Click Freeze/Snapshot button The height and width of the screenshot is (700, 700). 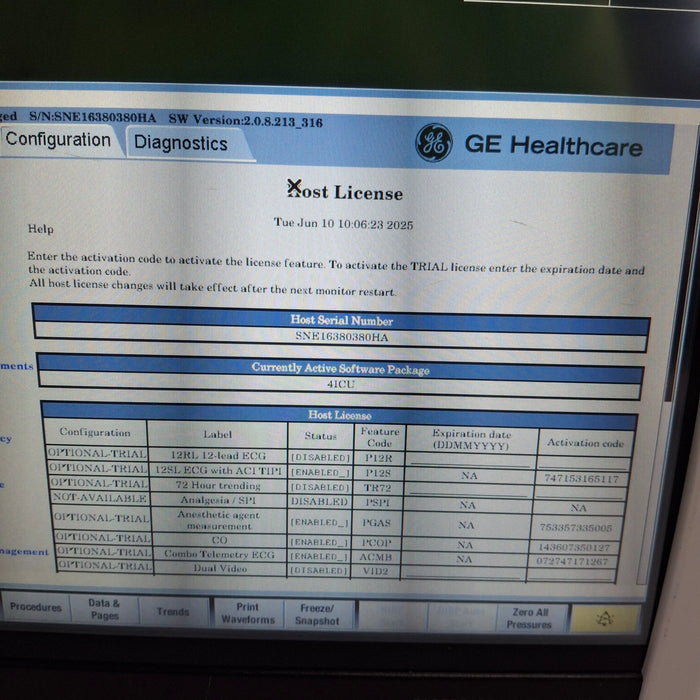tap(317, 615)
